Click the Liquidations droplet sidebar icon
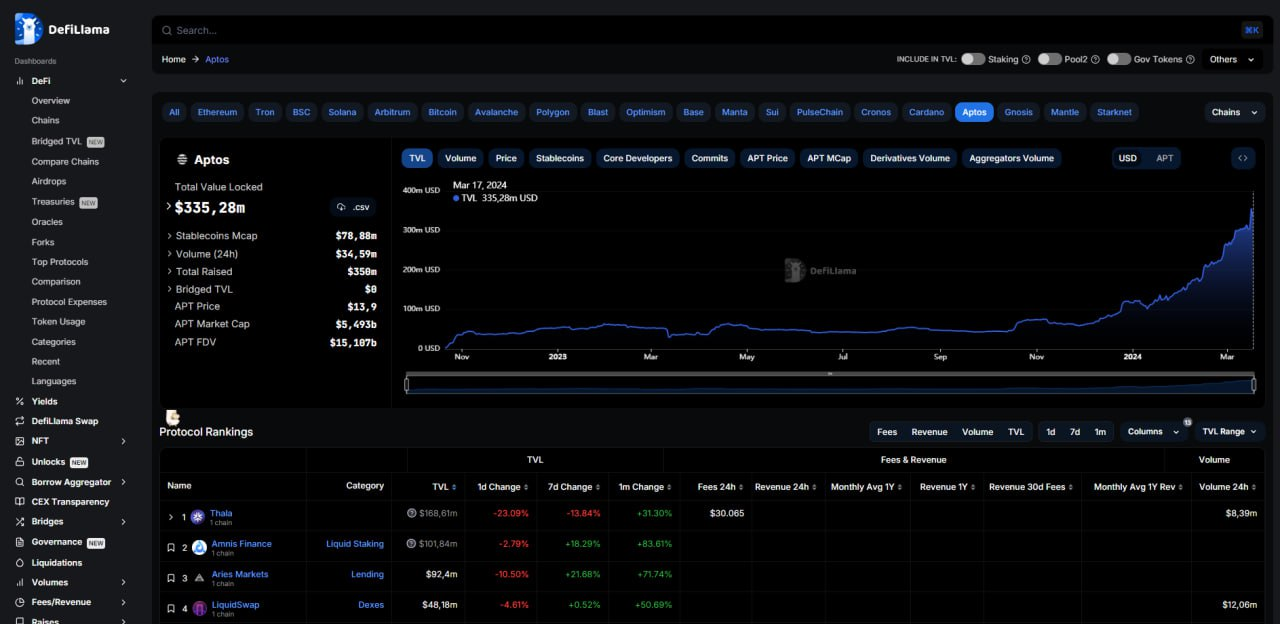Screen dimensions: 1280x624 [x=20, y=562]
